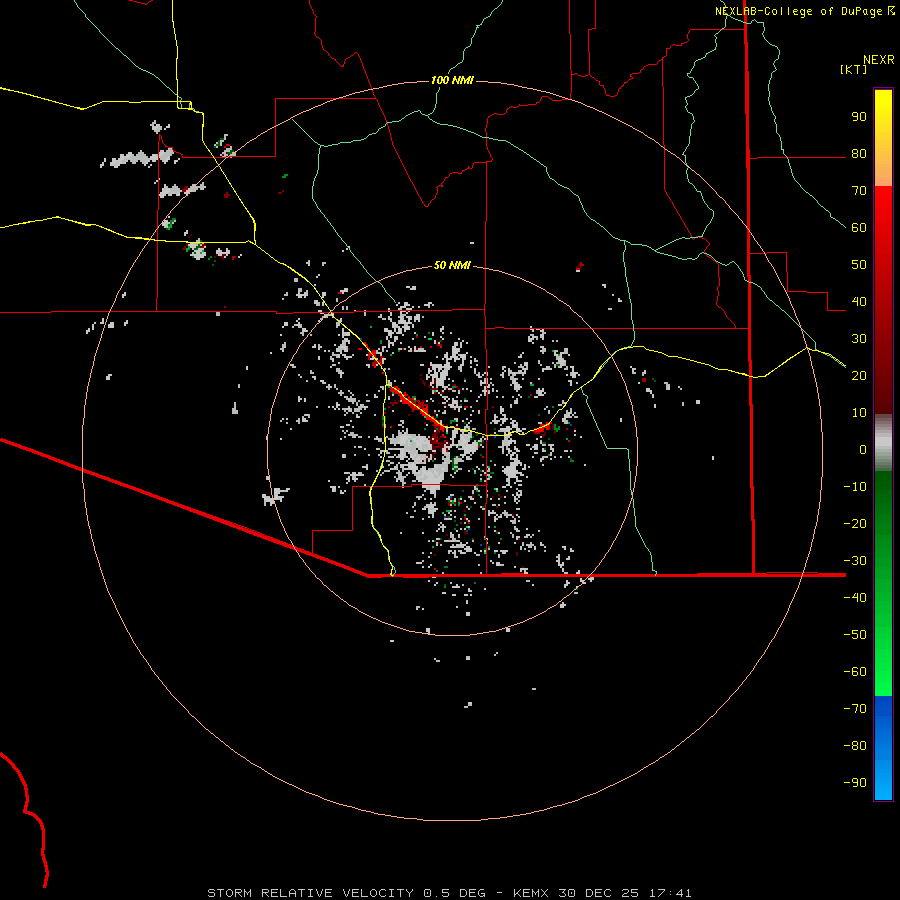Click the 10 value on the velocity scale
Image resolution: width=900 pixels, height=900 pixels.
point(859,413)
